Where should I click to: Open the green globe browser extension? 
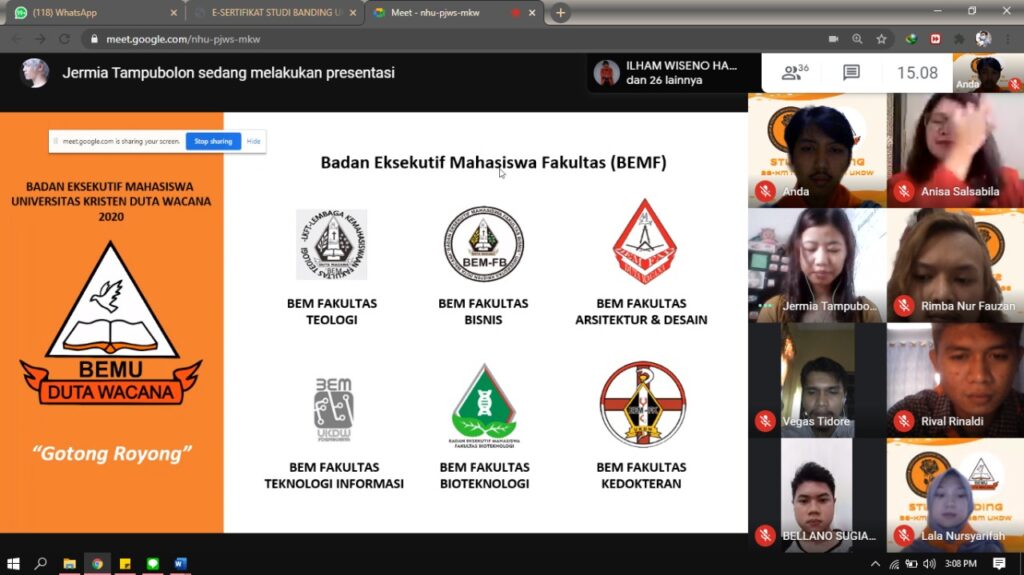pyautogui.click(x=911, y=39)
